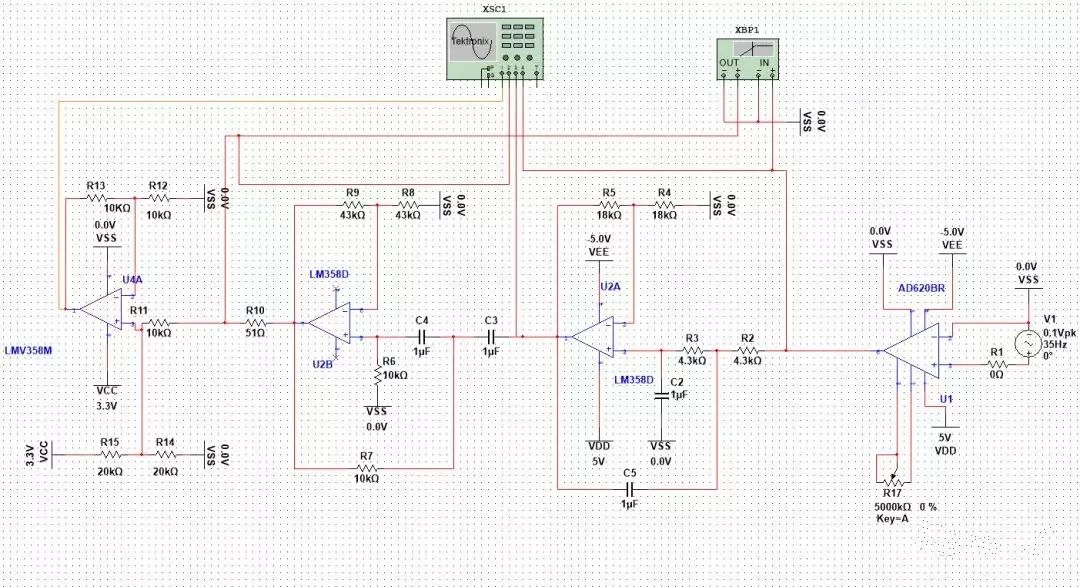Select resistor R14 symbol

[x=165, y=455]
